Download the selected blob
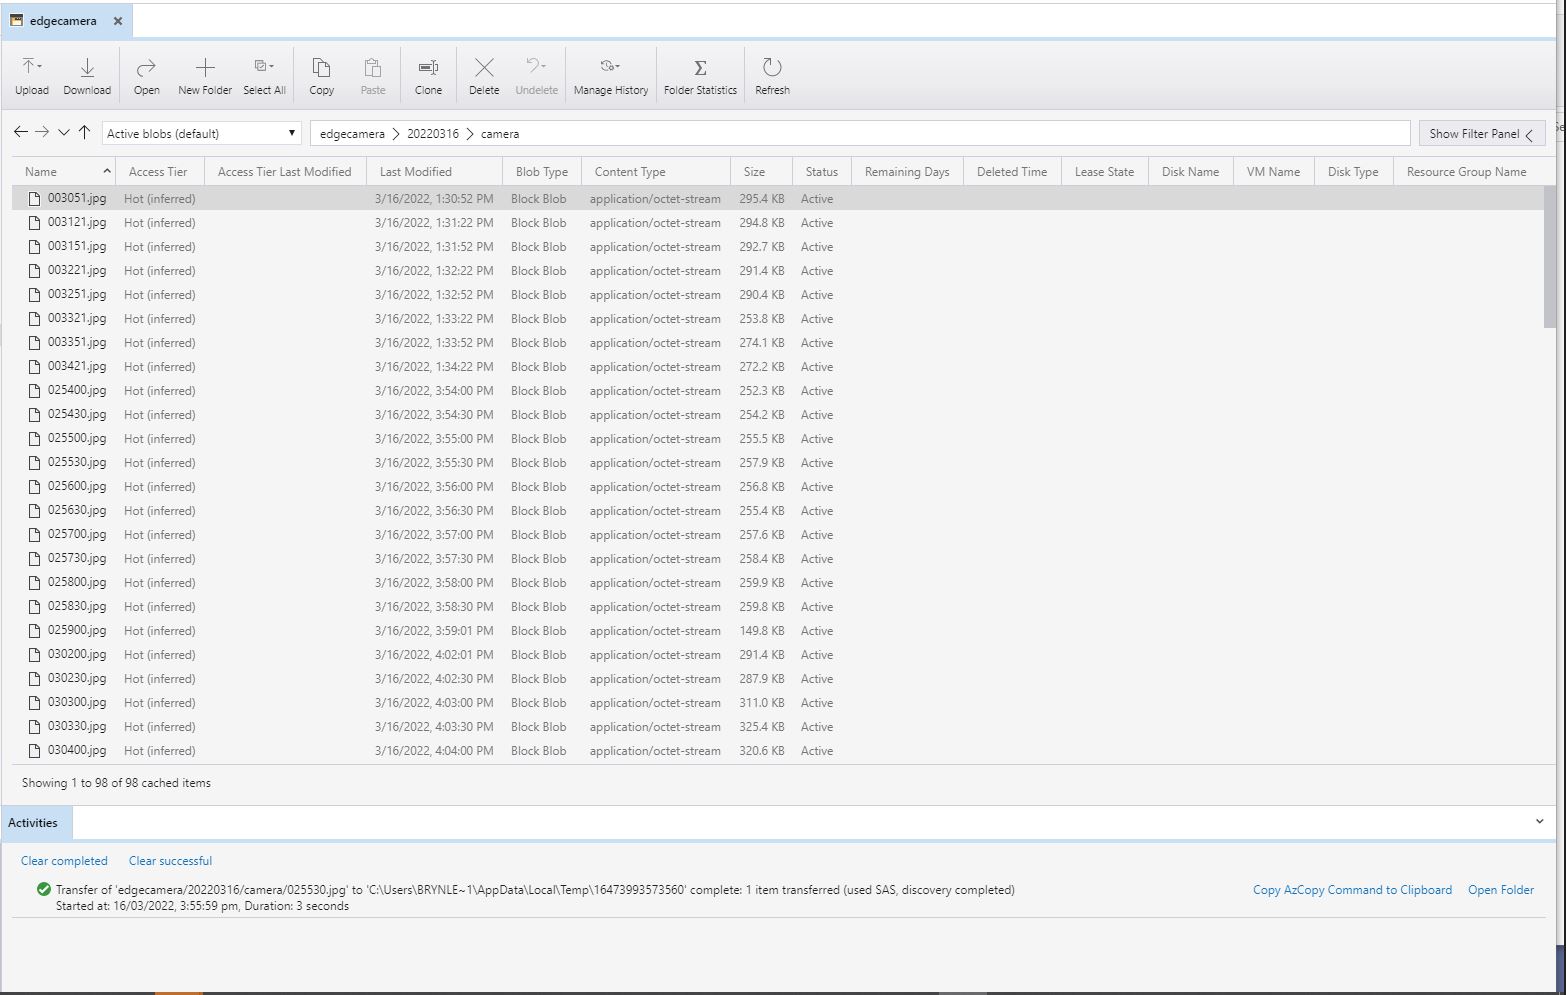Image resolution: width=1566 pixels, height=995 pixels. click(x=87, y=76)
